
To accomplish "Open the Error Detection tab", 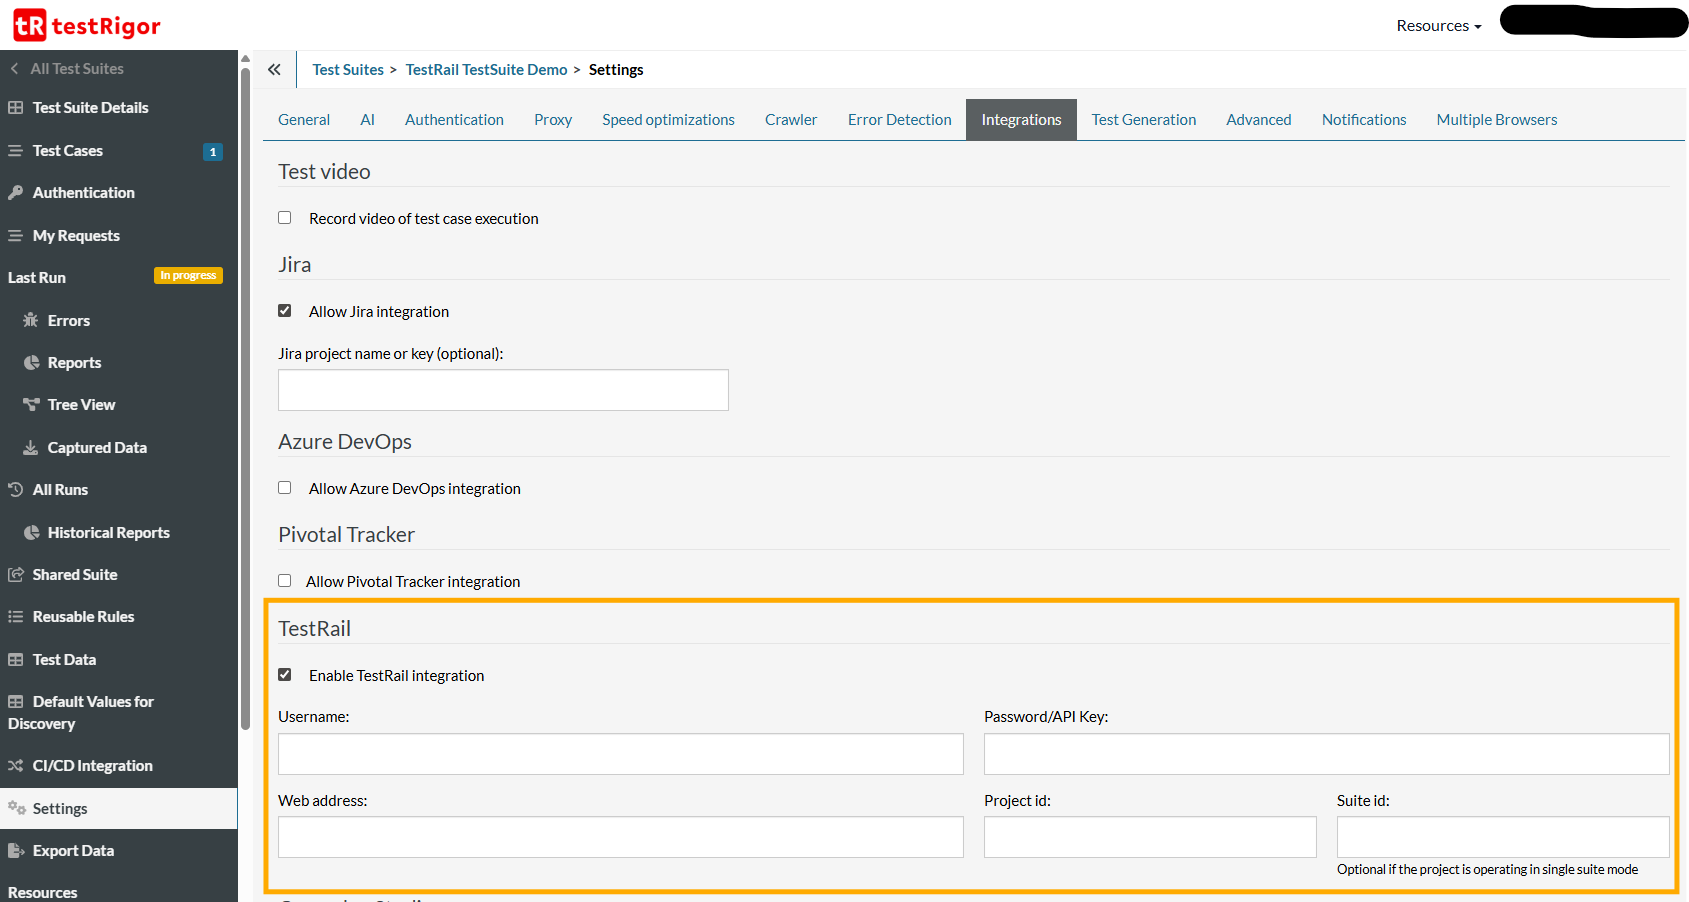I will click(900, 120).
